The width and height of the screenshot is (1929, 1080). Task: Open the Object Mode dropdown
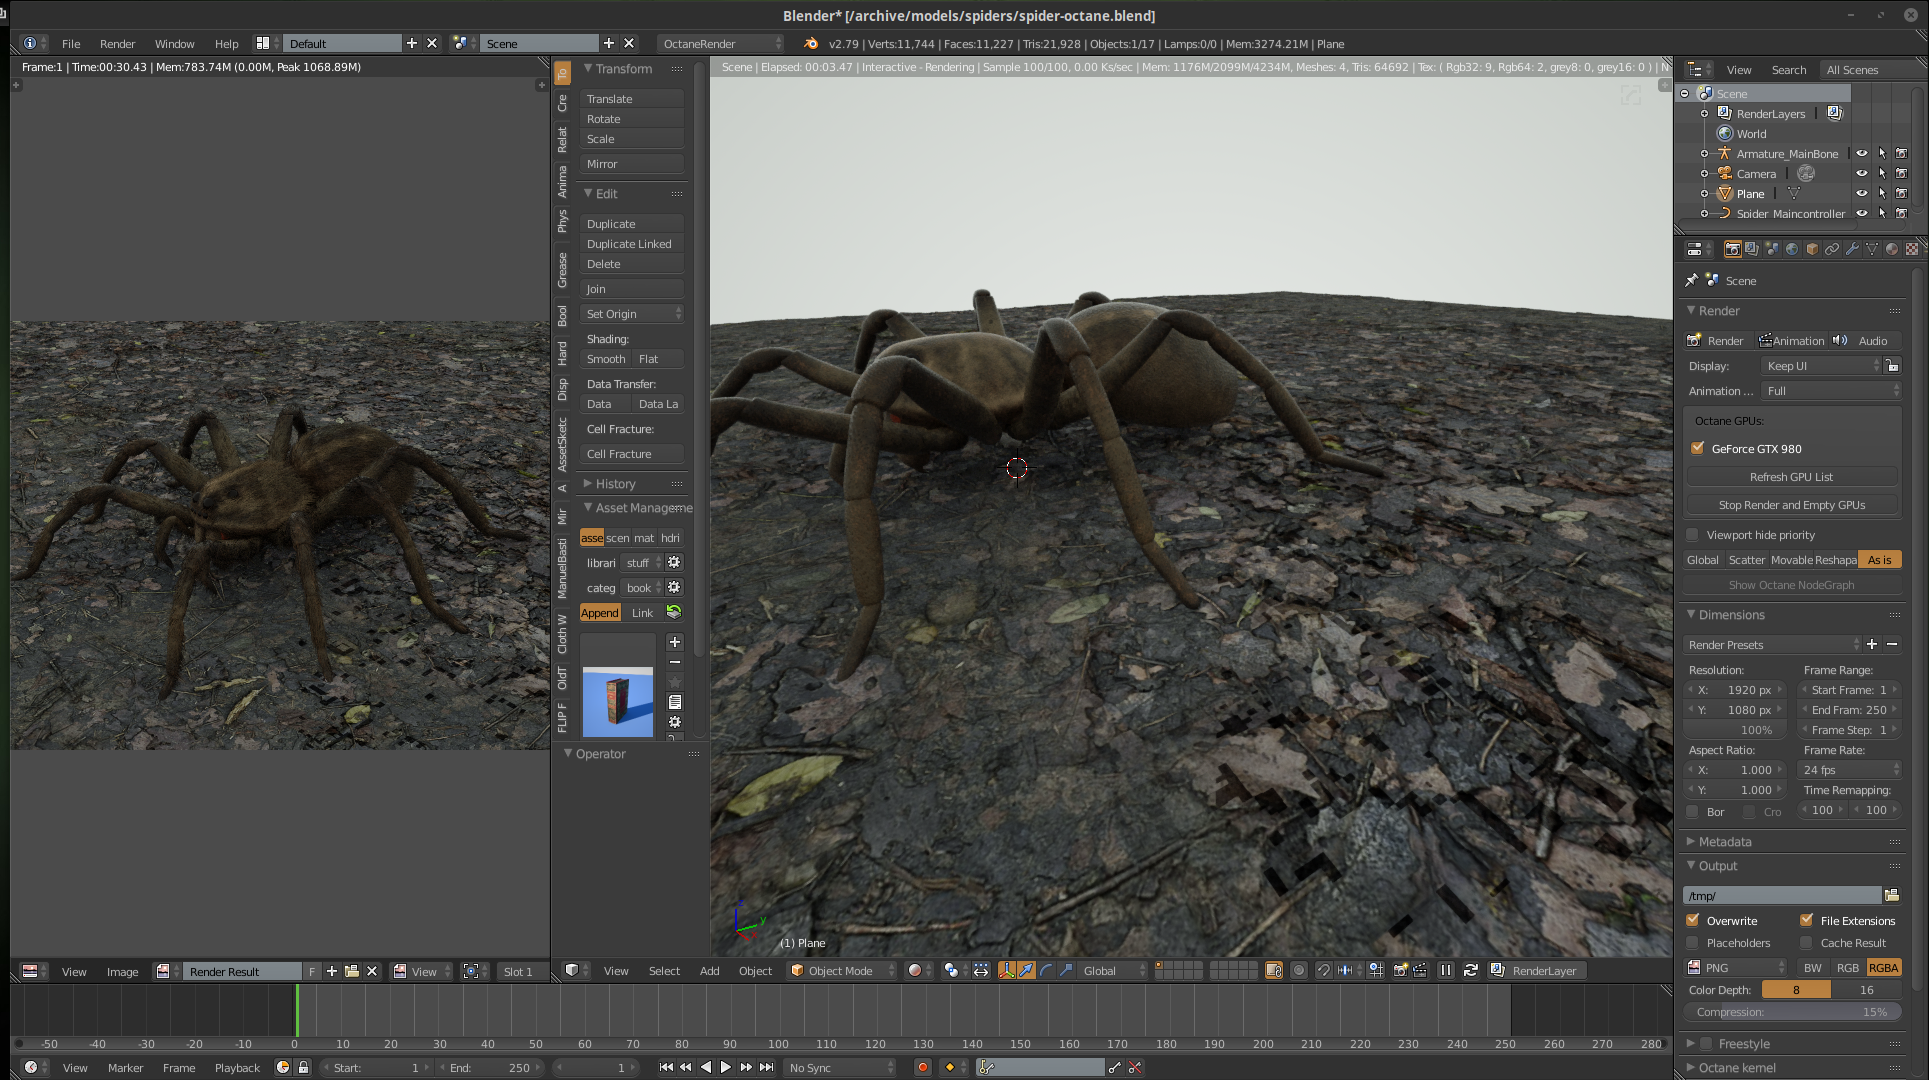(x=840, y=971)
